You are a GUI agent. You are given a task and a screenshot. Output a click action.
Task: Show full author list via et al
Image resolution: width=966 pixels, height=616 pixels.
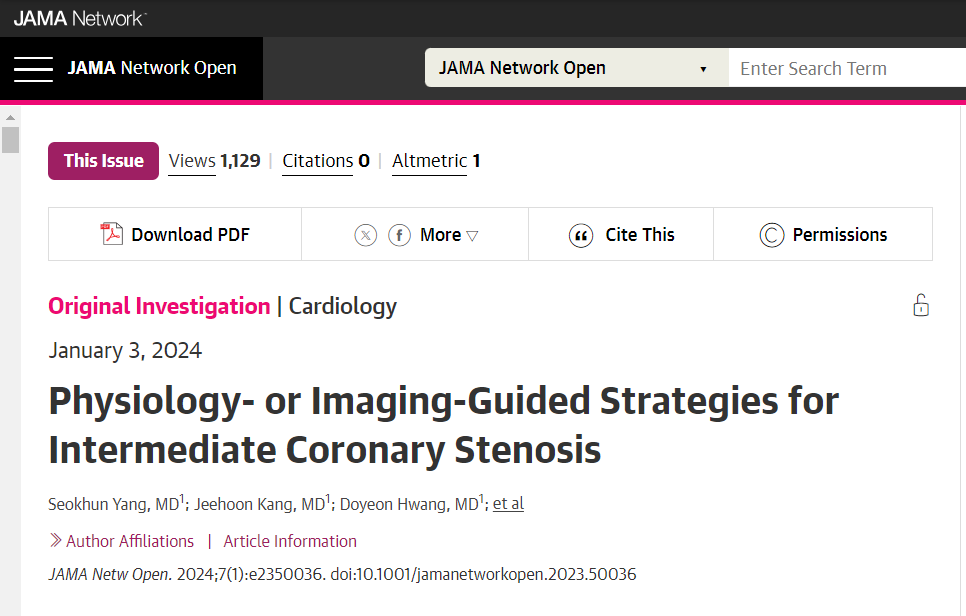[x=508, y=504]
